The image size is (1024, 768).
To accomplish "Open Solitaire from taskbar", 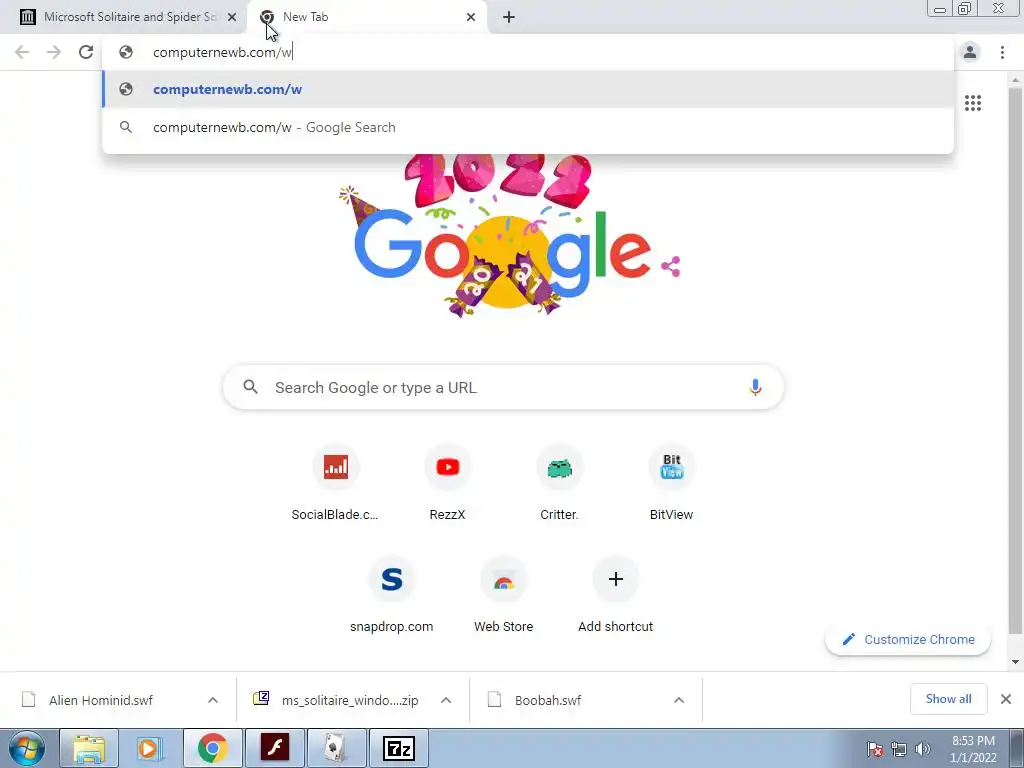I will coord(336,748).
